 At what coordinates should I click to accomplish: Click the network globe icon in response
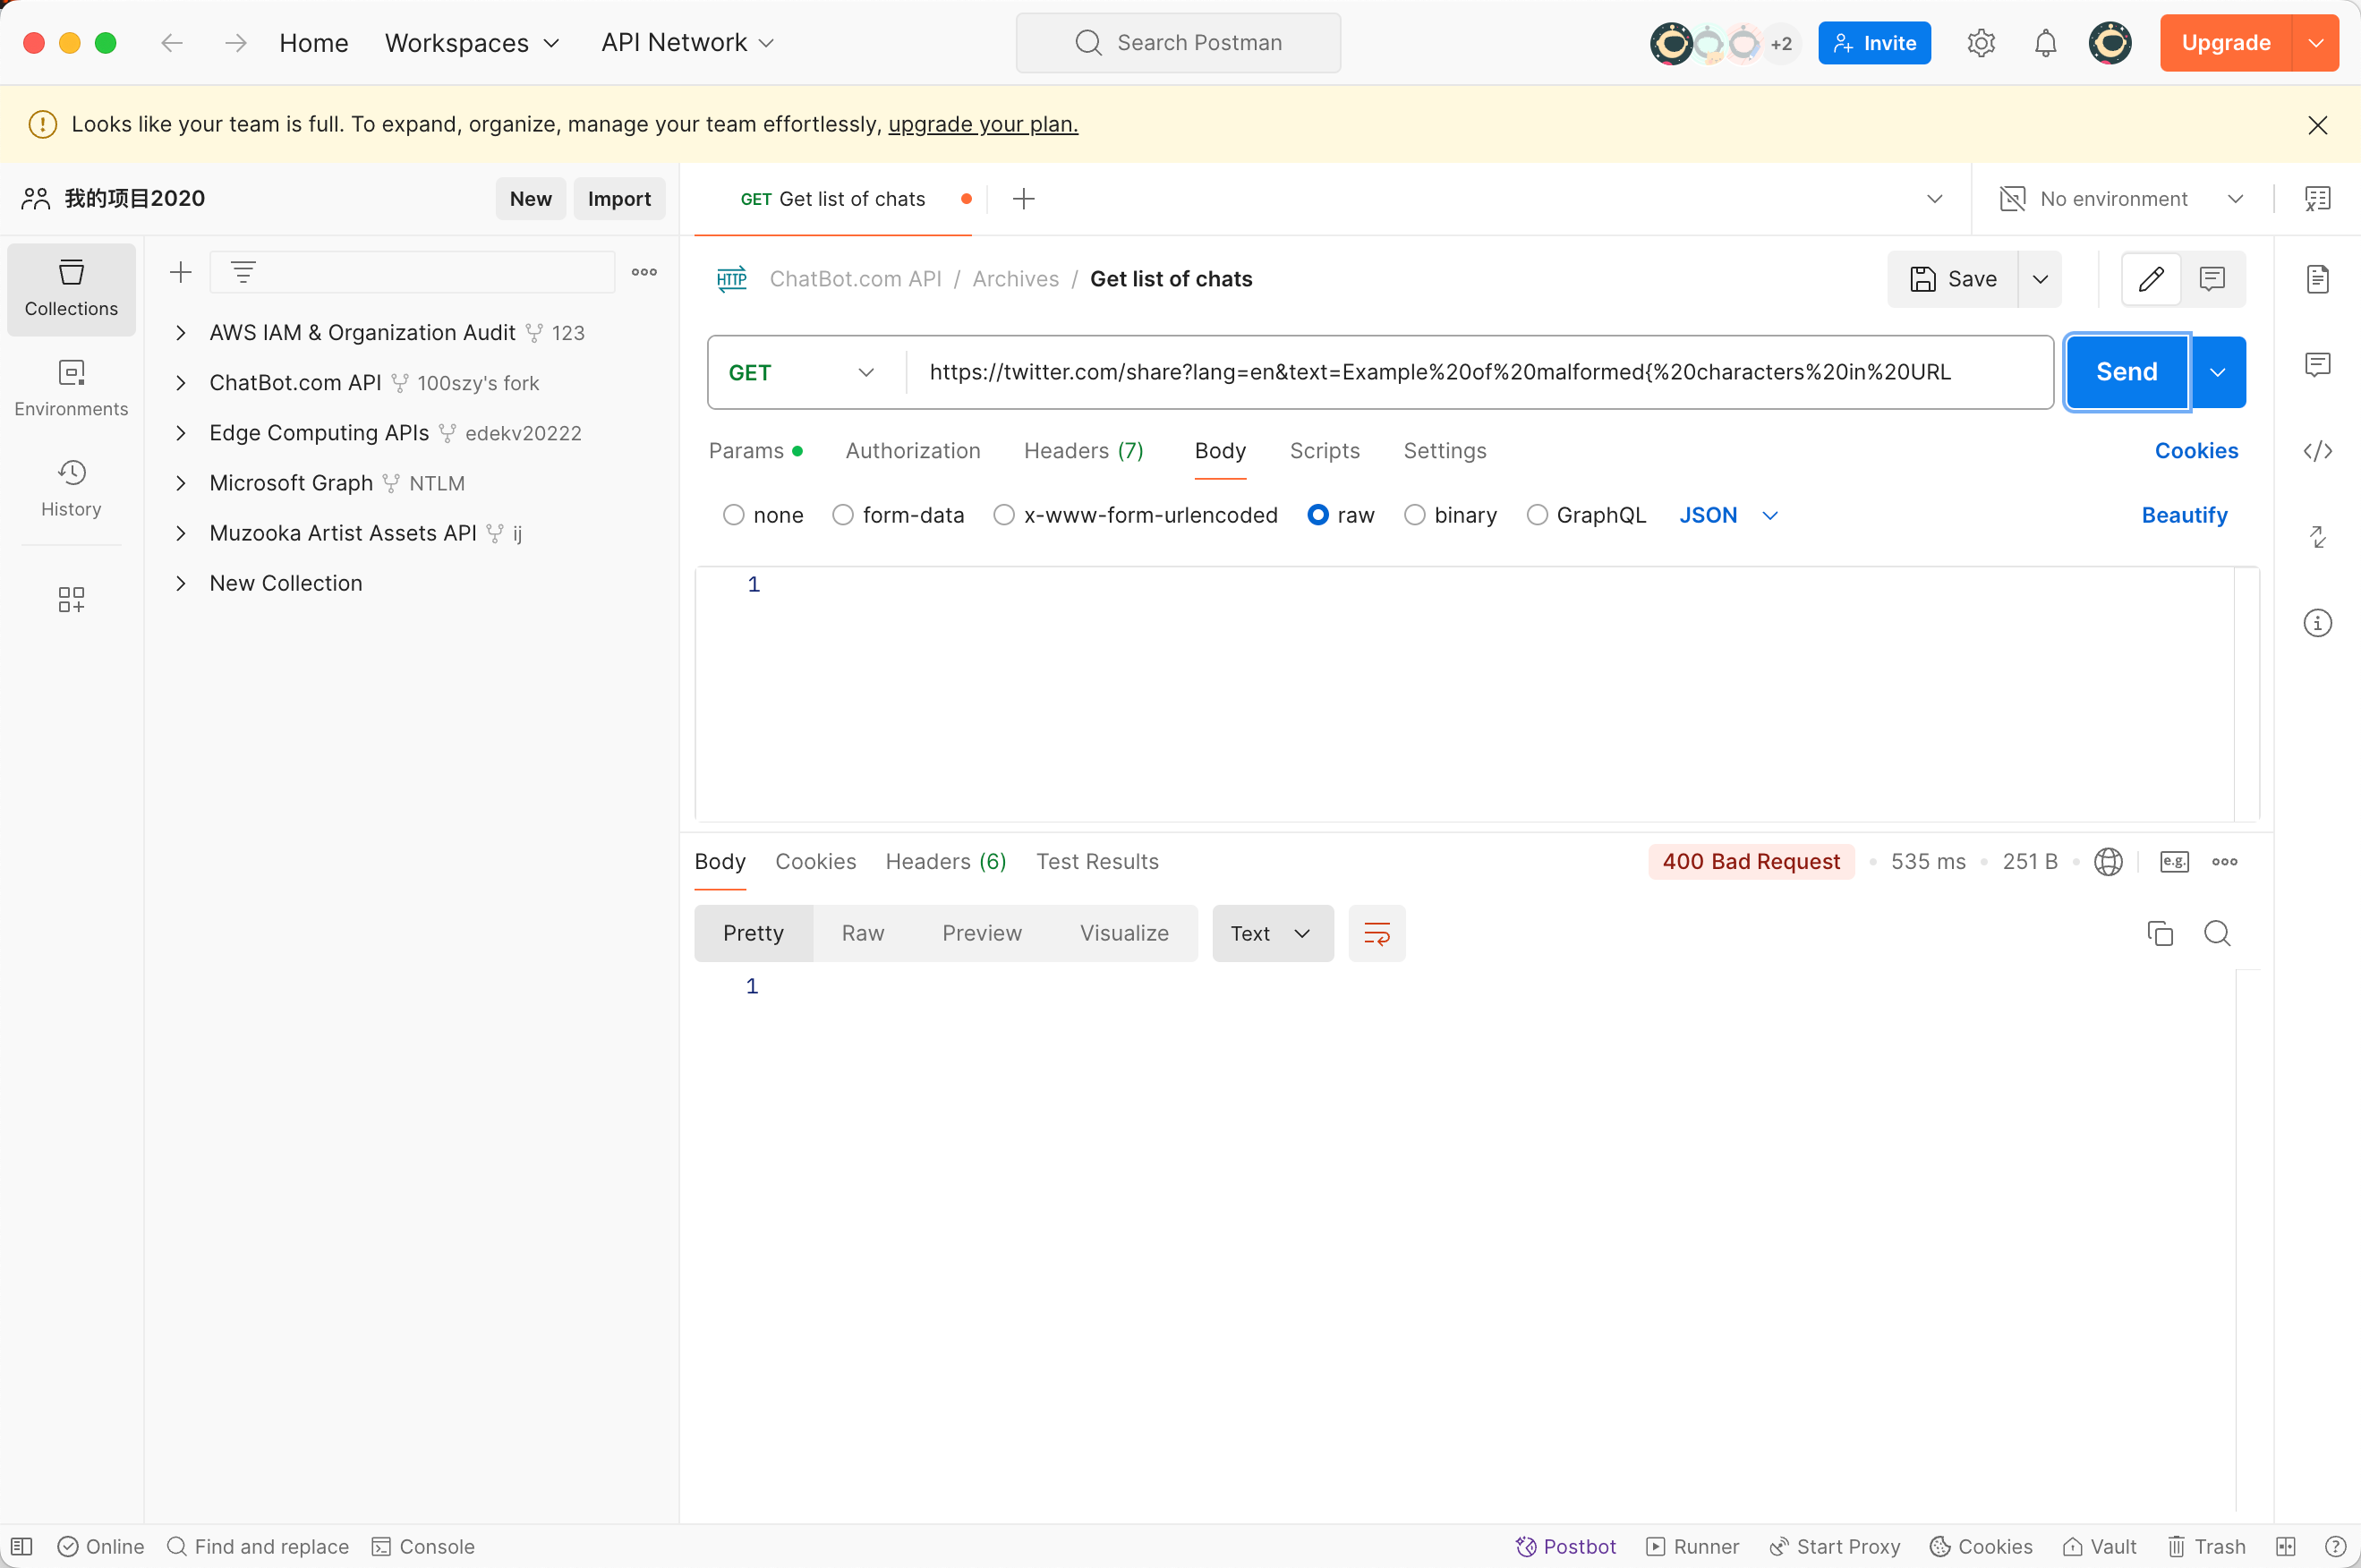pyautogui.click(x=2108, y=862)
